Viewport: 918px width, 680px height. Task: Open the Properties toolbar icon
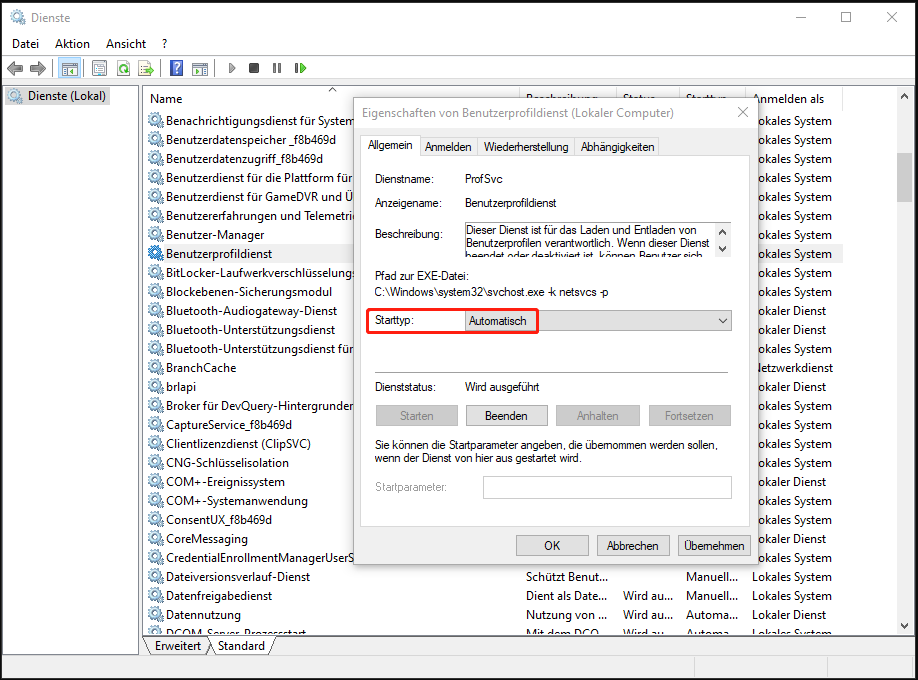(97, 67)
